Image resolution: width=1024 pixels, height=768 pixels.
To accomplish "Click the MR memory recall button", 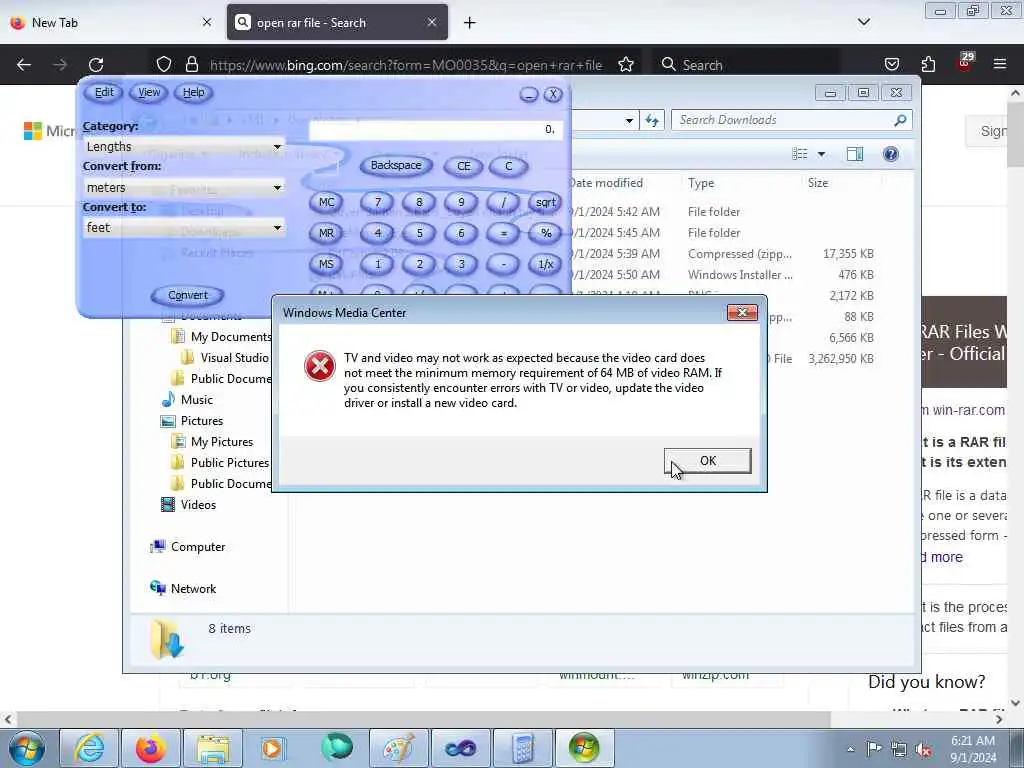I will 326,233.
